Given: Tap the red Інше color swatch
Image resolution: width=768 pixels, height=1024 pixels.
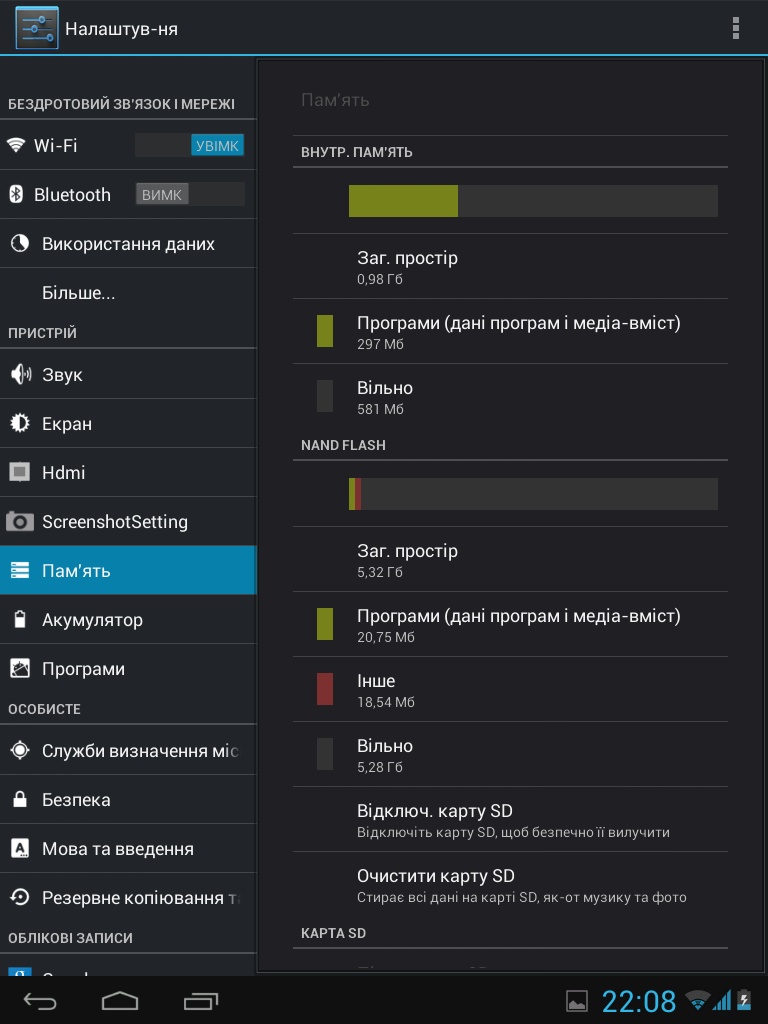Looking at the screenshot, I should [x=325, y=689].
